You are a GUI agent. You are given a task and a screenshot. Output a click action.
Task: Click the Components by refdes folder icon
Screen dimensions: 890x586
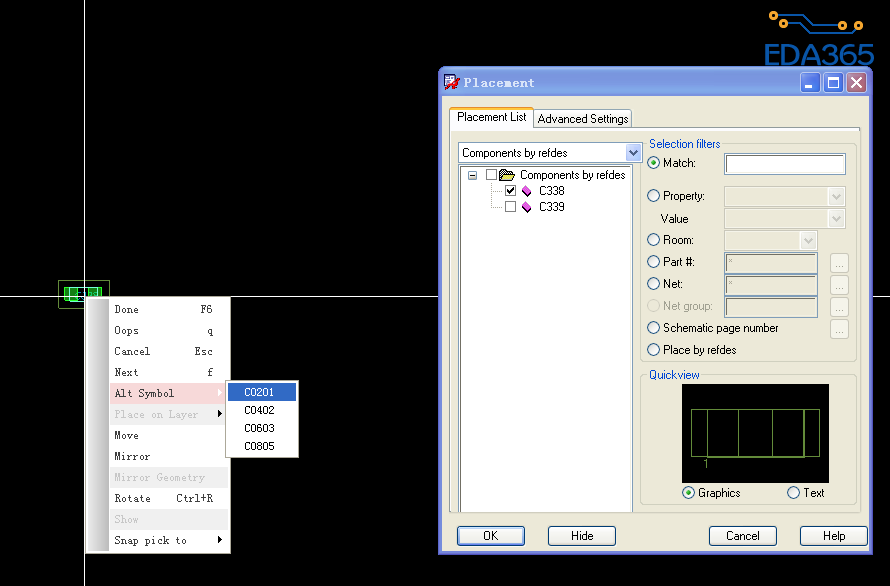[507, 175]
